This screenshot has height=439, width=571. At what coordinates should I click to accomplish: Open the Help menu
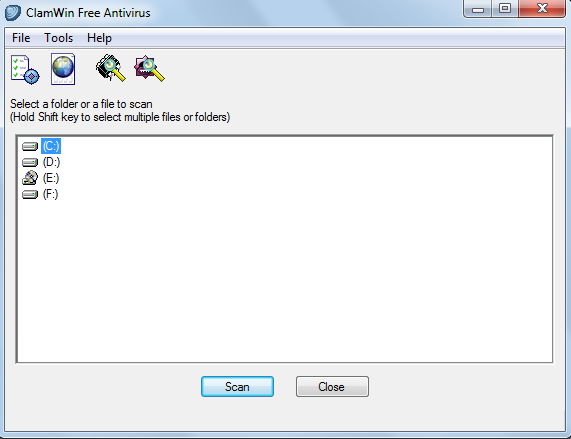99,38
